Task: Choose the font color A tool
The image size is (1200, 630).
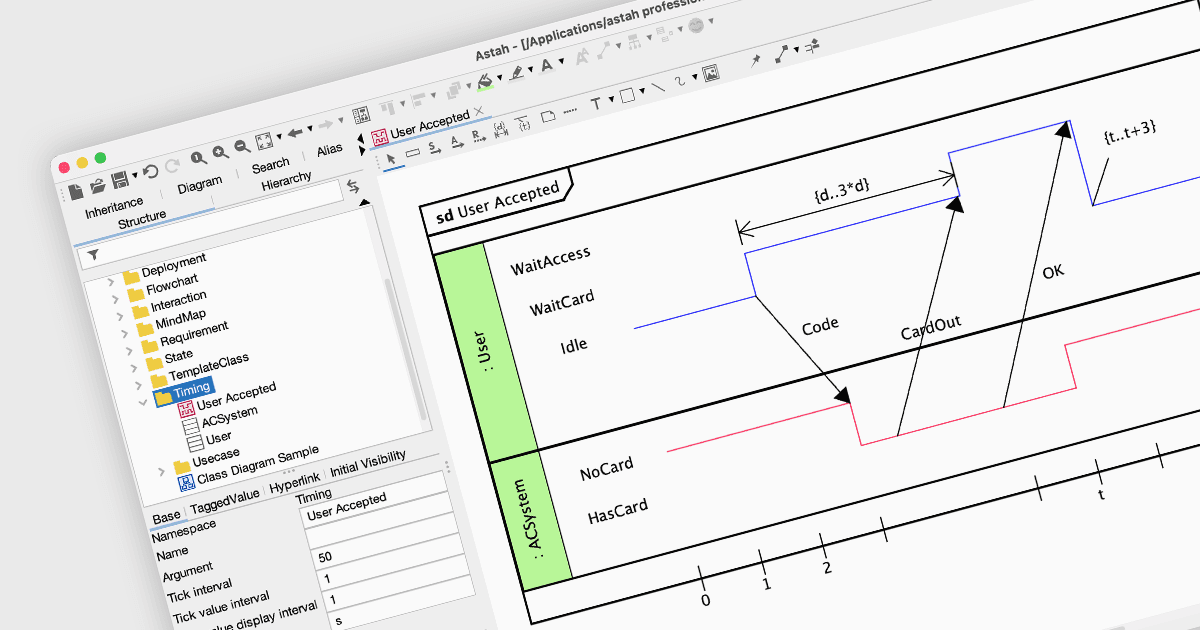Action: click(547, 66)
